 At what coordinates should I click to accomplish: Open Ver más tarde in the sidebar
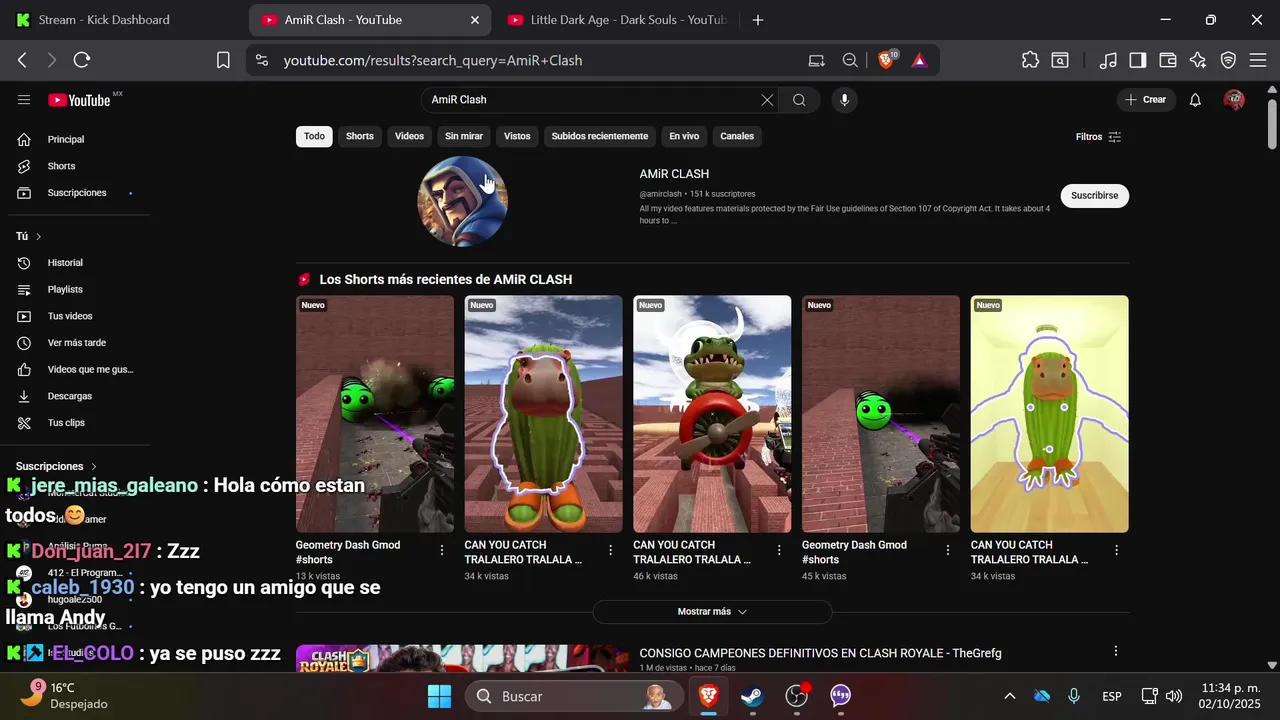(75, 343)
